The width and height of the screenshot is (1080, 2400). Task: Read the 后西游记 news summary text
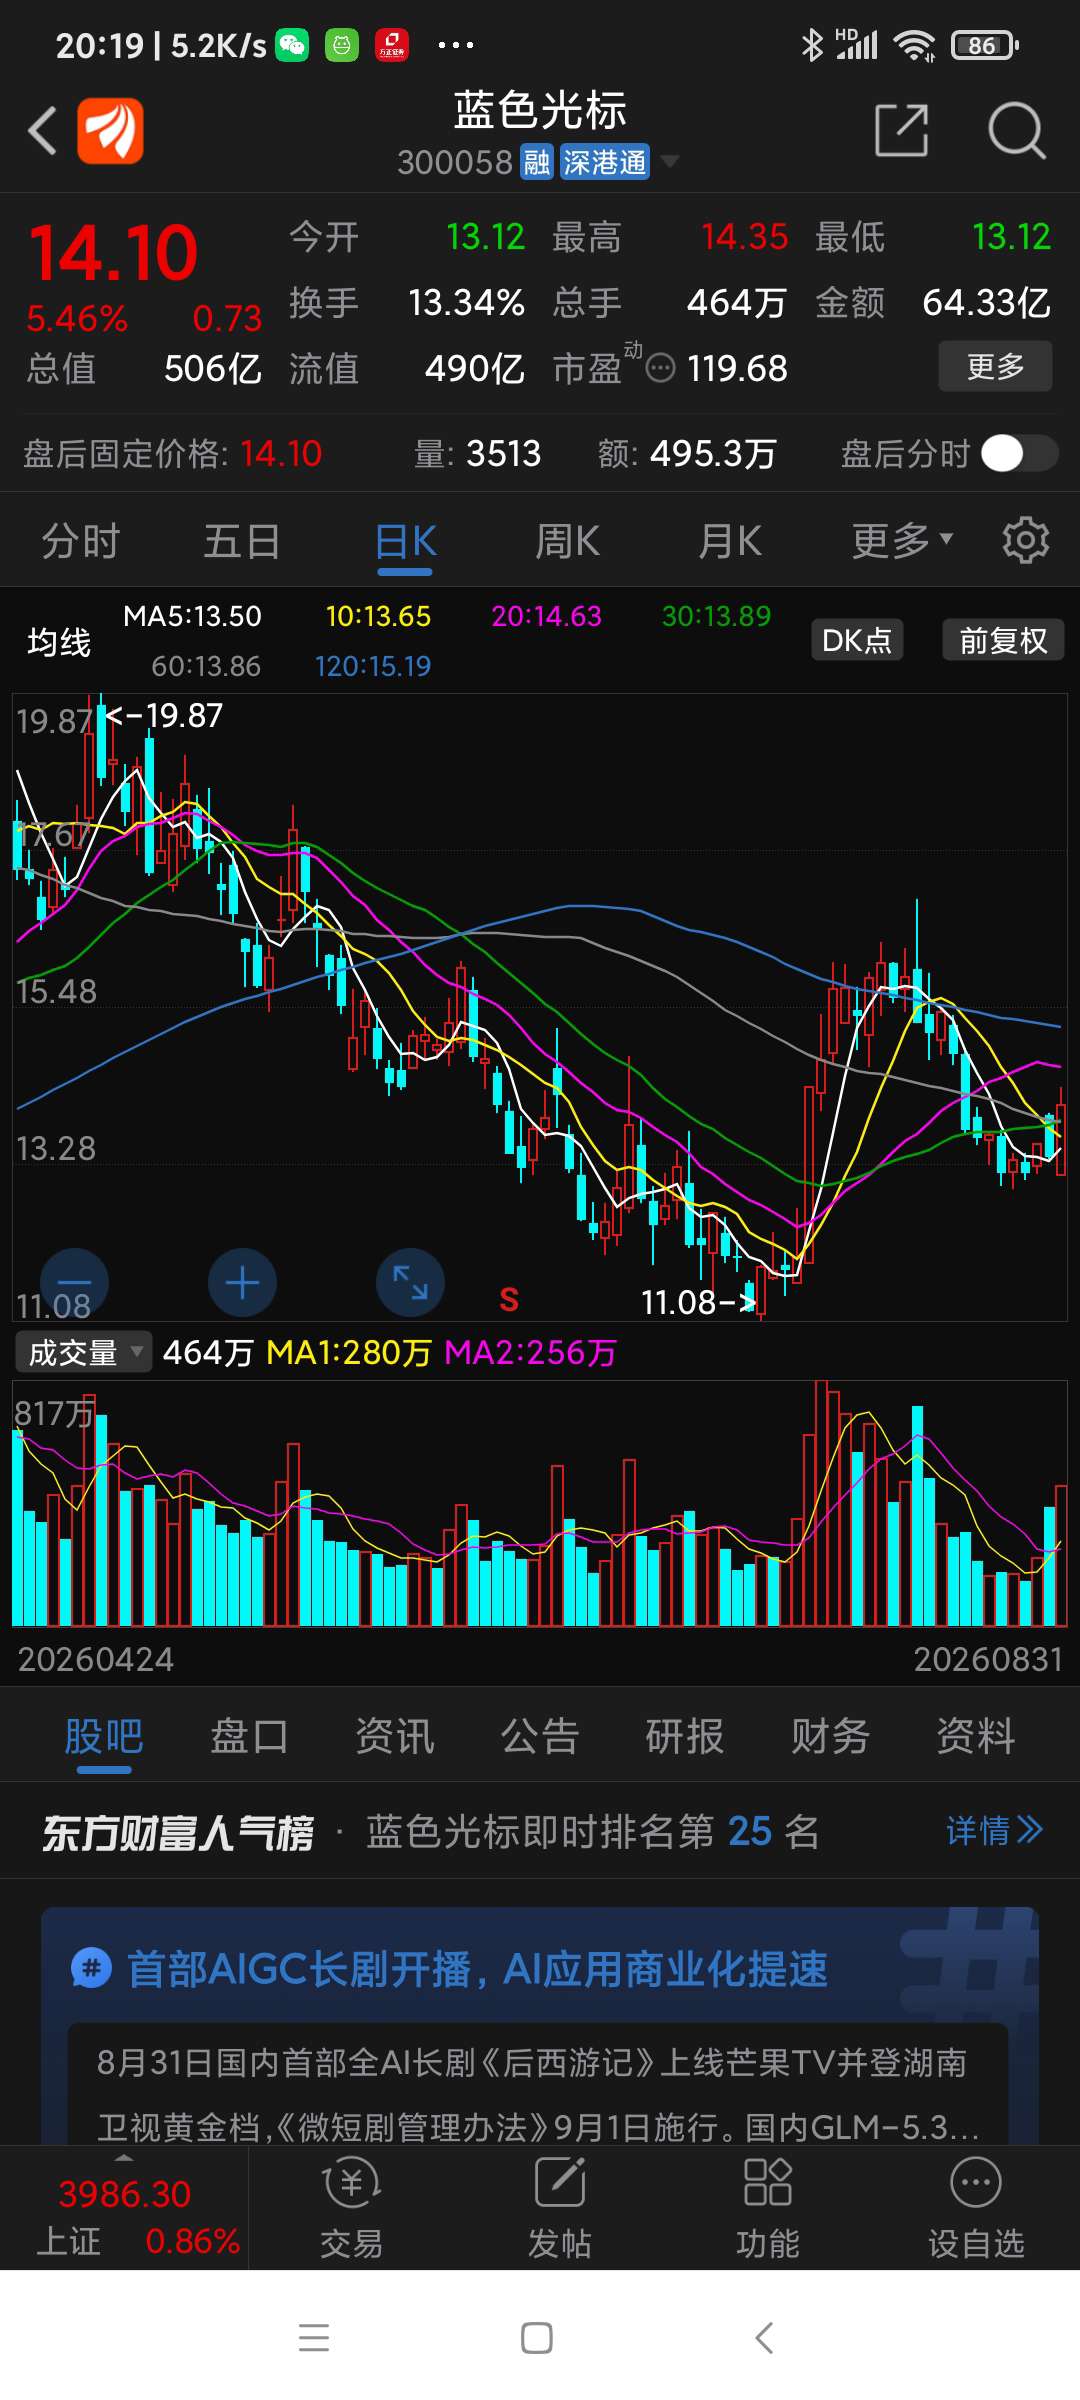point(538,2095)
